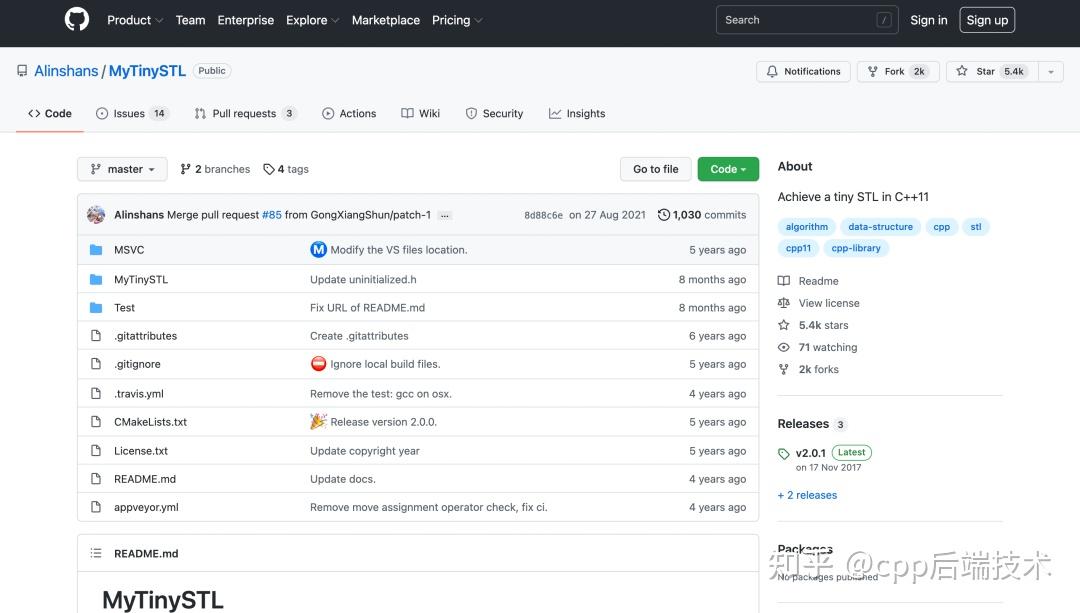Screen dimensions: 1080x613
Task: Open the Explore dropdown menu
Action: [313, 20]
